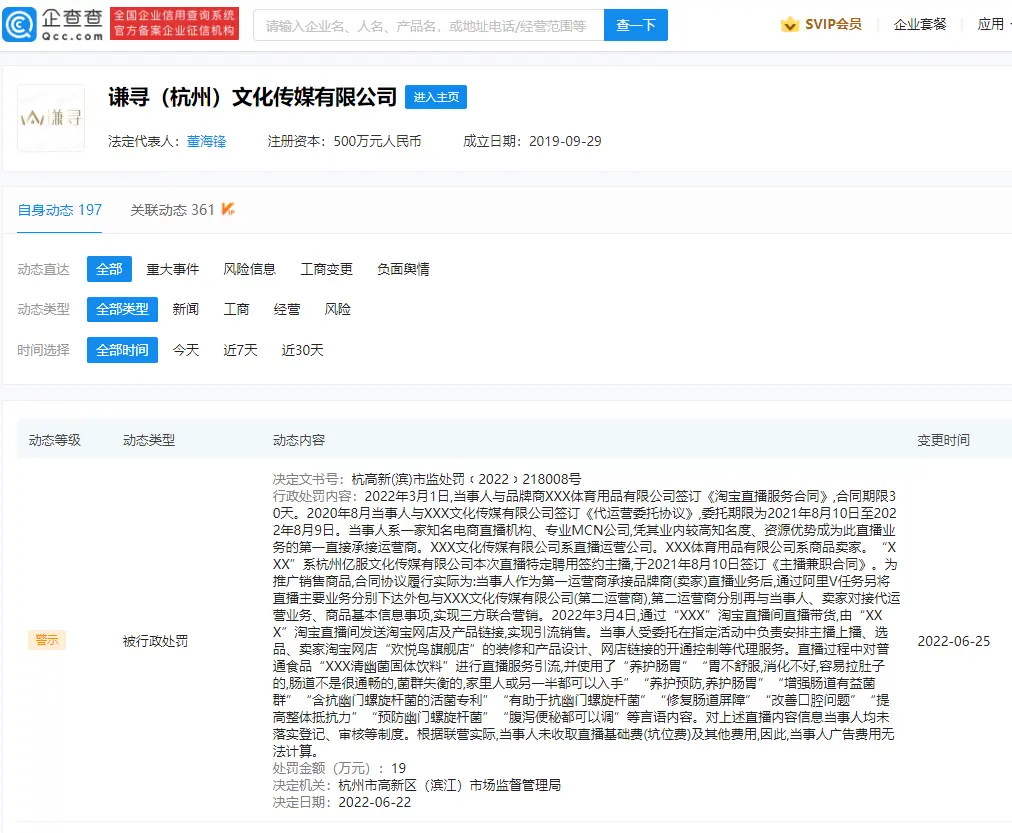Open legal representative 董海锋 link
1012x833 pixels.
pos(206,141)
